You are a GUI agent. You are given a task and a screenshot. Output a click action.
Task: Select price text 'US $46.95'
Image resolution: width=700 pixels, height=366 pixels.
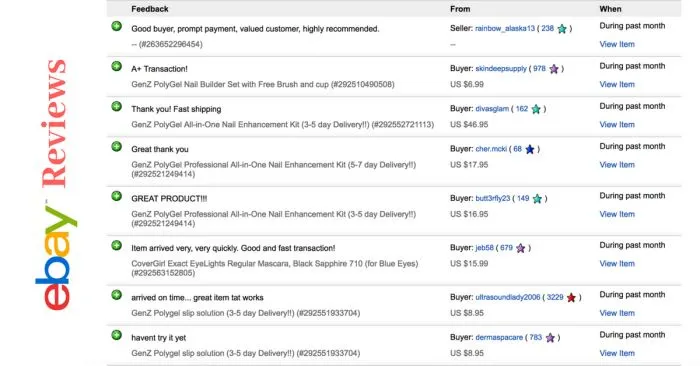[469, 125]
